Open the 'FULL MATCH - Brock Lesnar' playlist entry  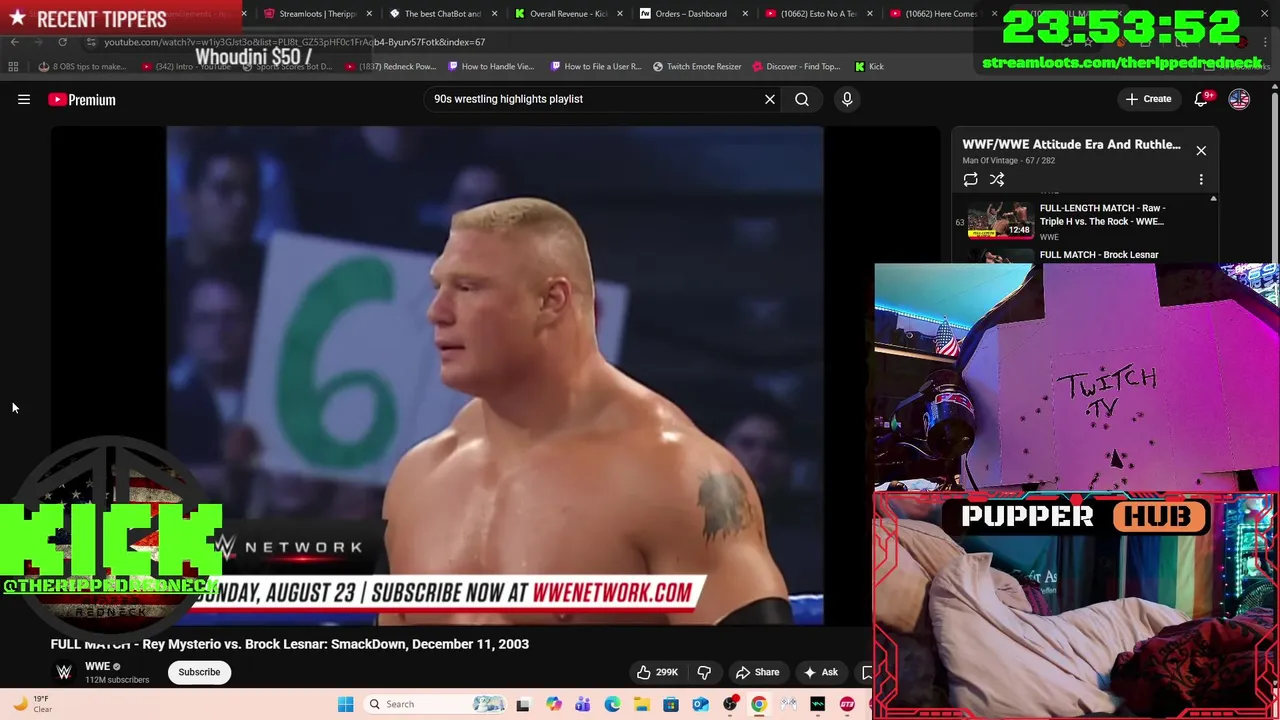click(1099, 255)
